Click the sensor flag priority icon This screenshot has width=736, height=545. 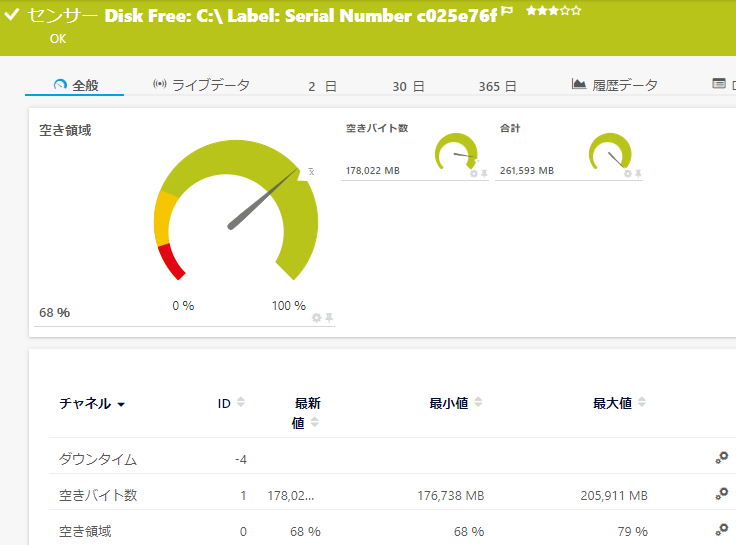[507, 11]
